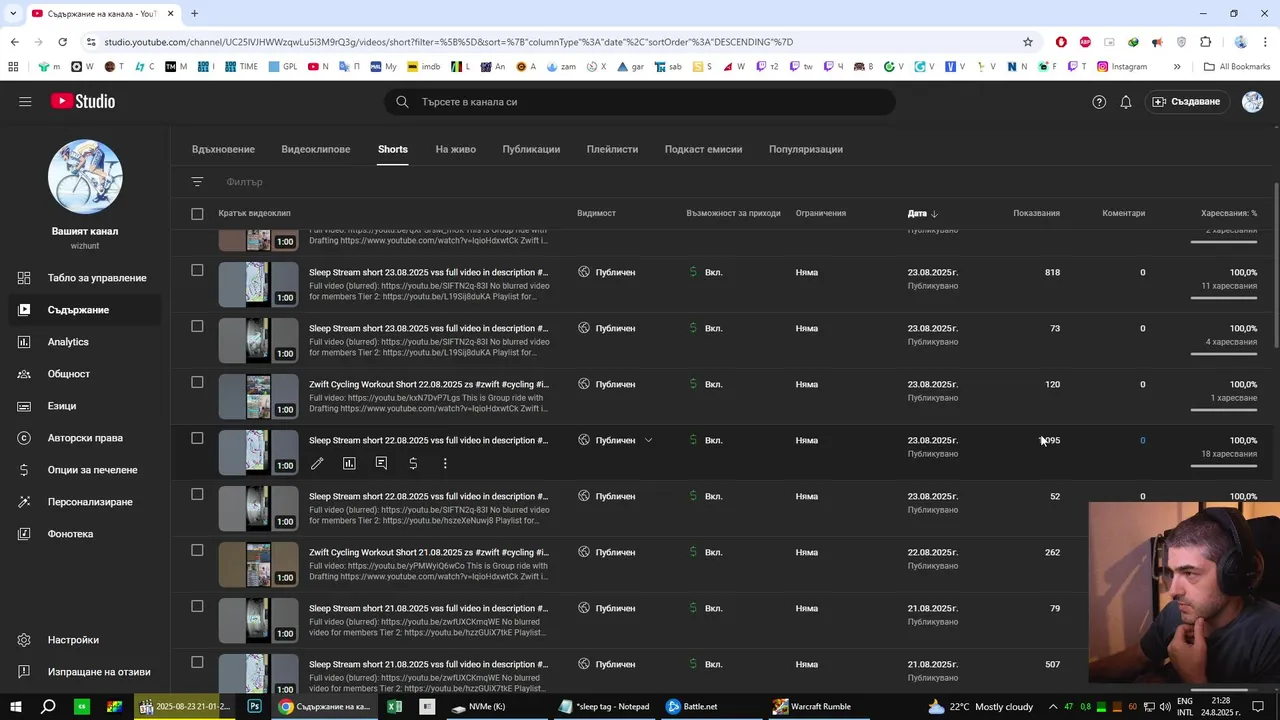Open monetization dollar icon on hovered row

413,464
